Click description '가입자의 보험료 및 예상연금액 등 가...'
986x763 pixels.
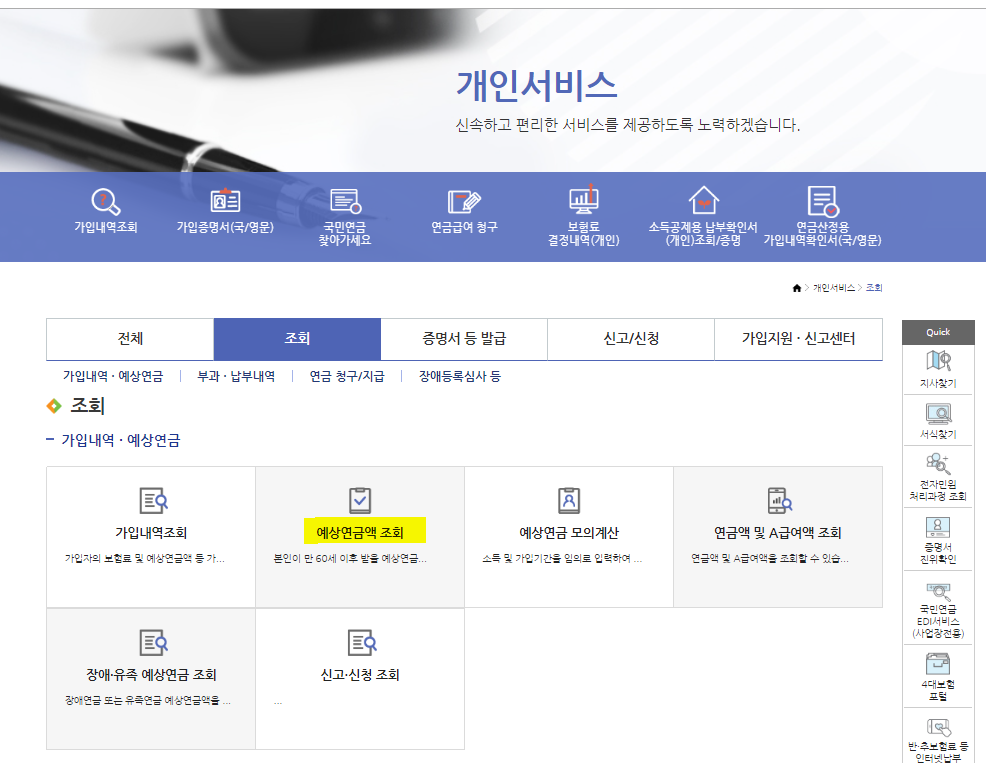[x=145, y=559]
